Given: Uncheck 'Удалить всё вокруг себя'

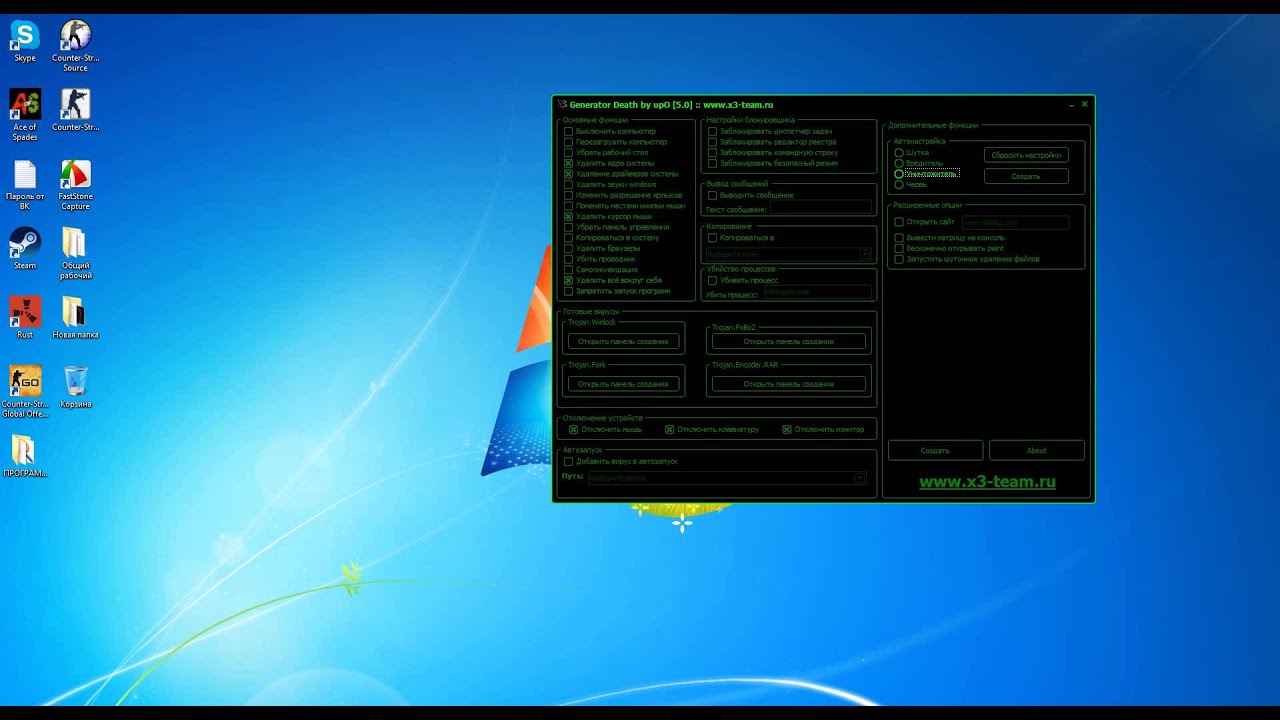Looking at the screenshot, I should (569, 280).
